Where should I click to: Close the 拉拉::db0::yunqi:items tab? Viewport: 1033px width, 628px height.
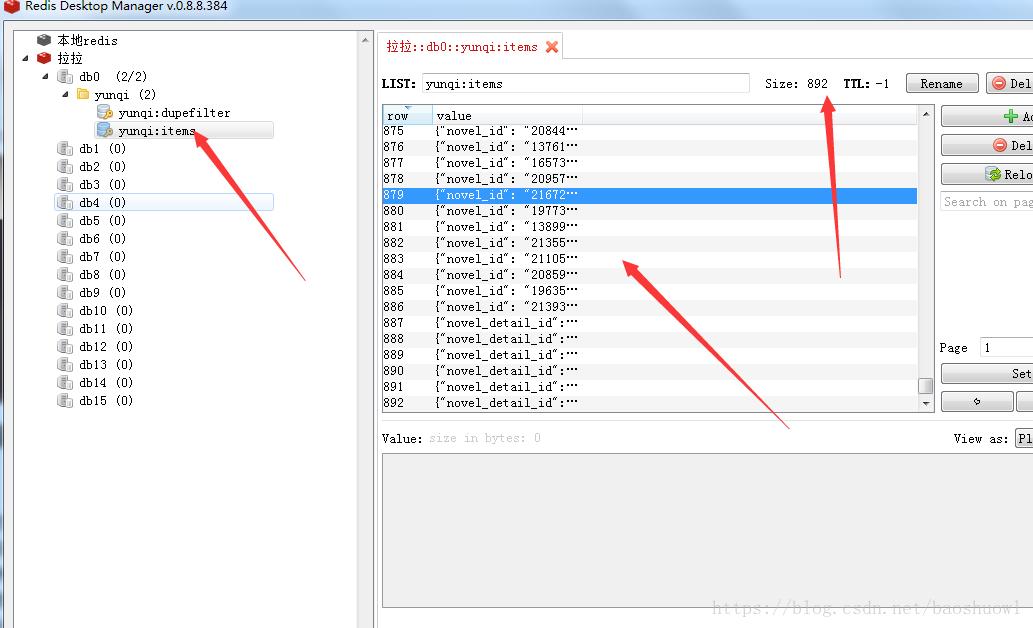coord(552,47)
